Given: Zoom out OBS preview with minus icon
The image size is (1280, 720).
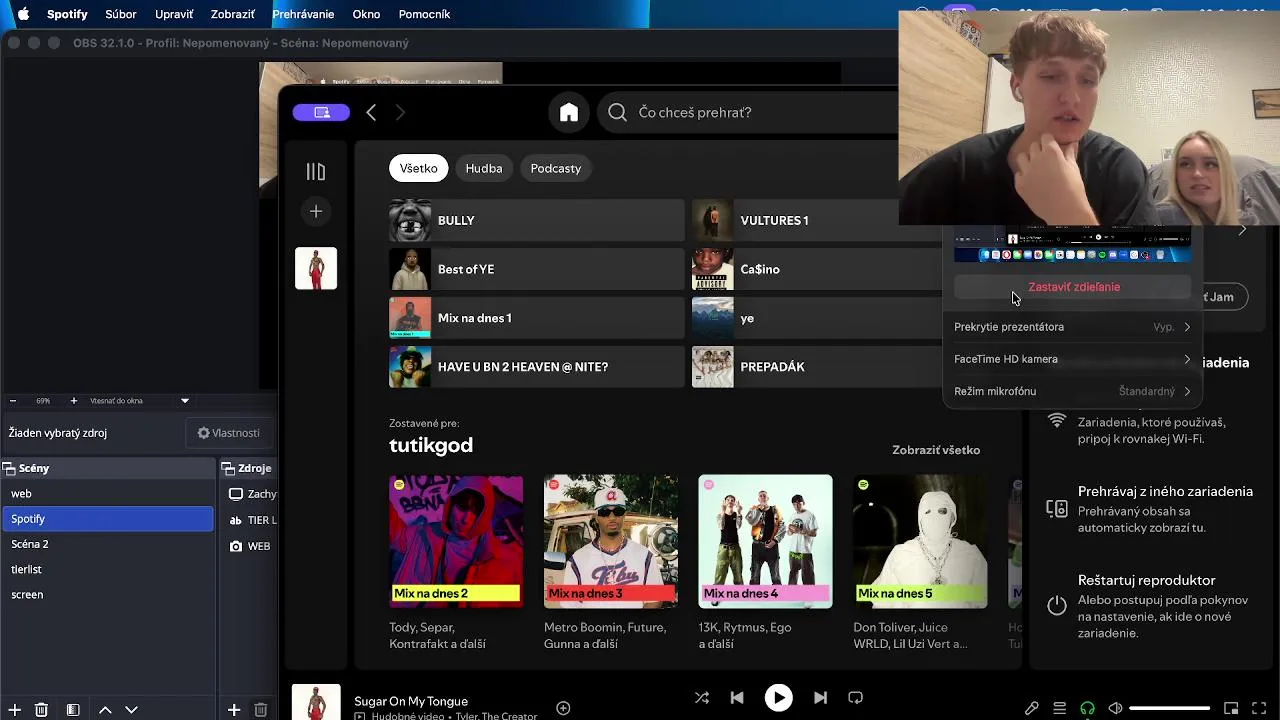Looking at the screenshot, I should [13, 401].
